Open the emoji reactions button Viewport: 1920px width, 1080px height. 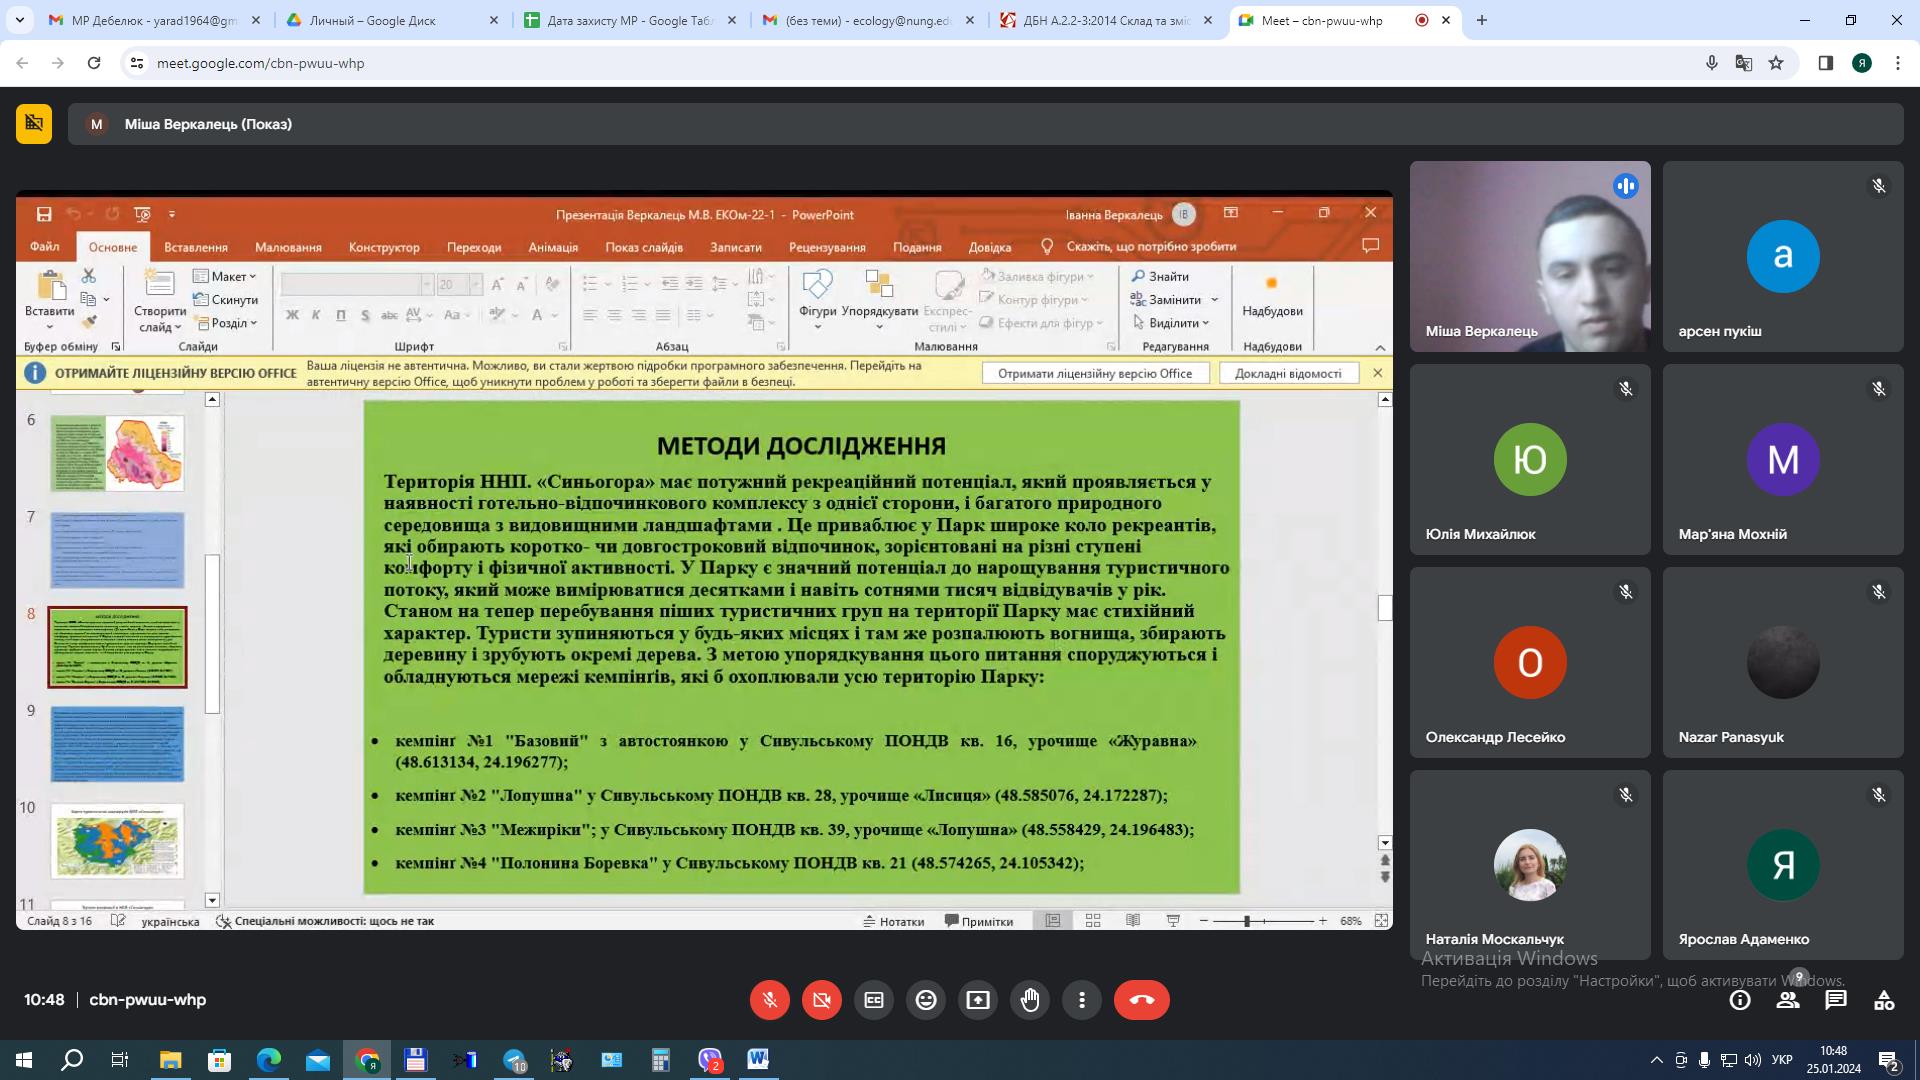pos(926,1000)
